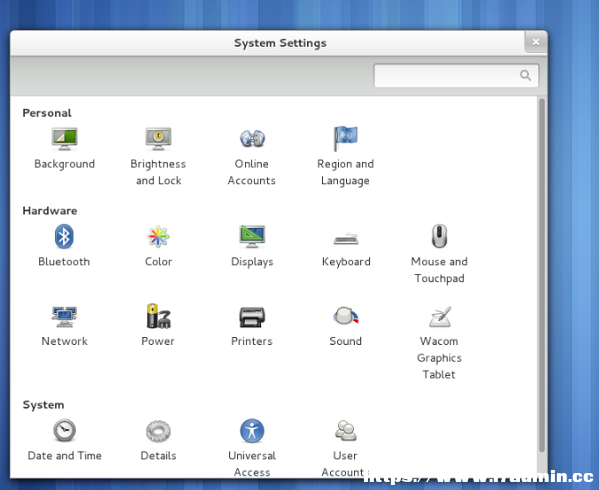Click the "Online Accounts" label
Image resolution: width=599 pixels, height=490 pixels.
click(252, 172)
